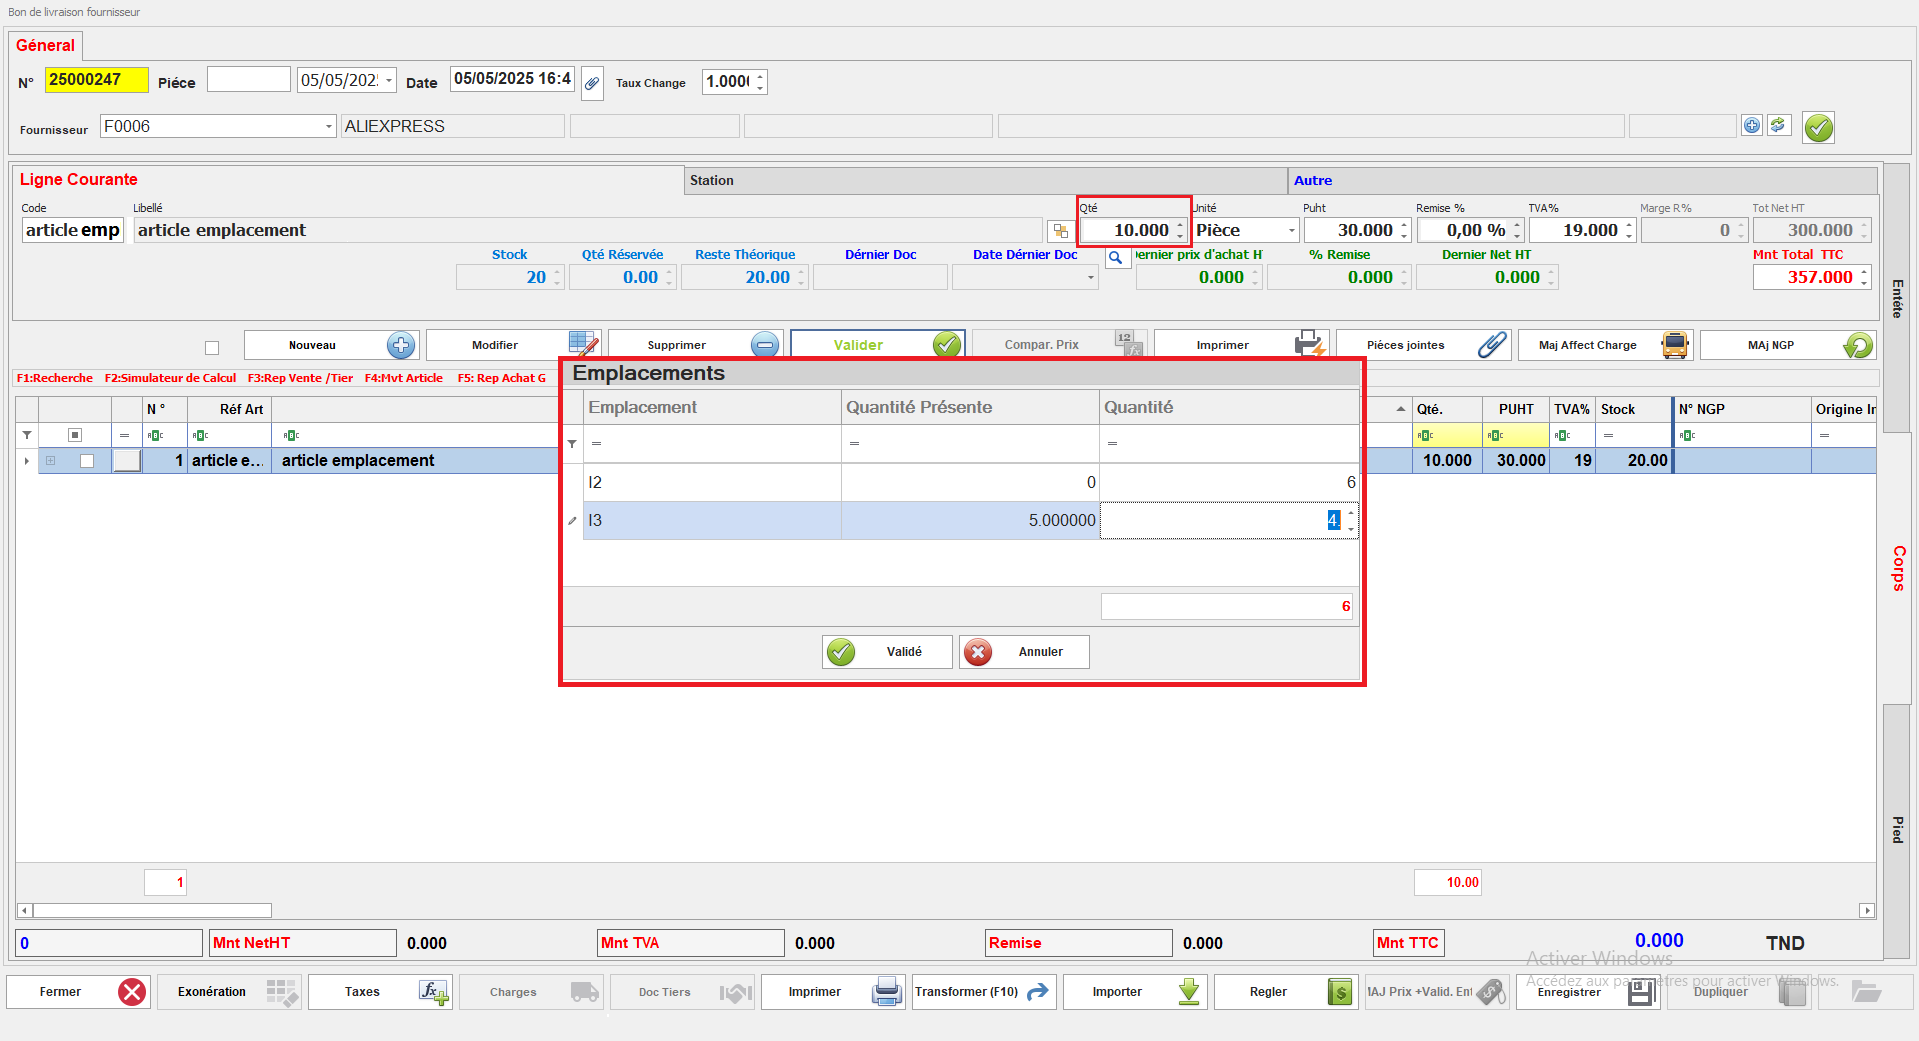Screen dimensions: 1919x1041
Task: Open the Fournisseur F0006 dropdown
Action: [x=328, y=127]
